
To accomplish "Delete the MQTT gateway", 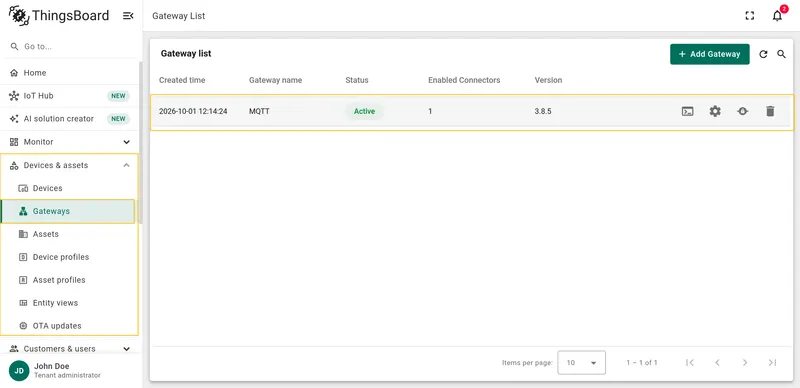I will [770, 111].
